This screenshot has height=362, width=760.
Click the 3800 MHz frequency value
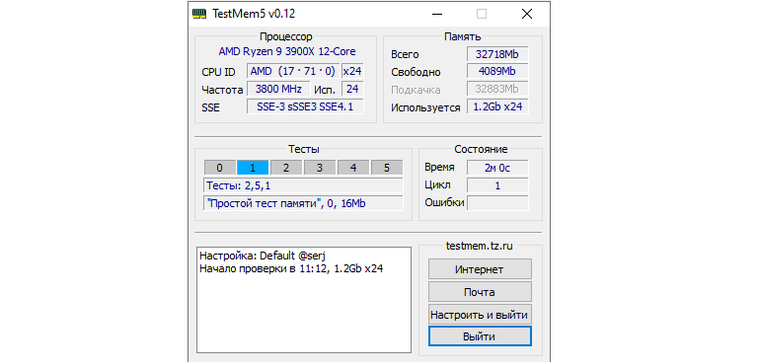coord(279,89)
